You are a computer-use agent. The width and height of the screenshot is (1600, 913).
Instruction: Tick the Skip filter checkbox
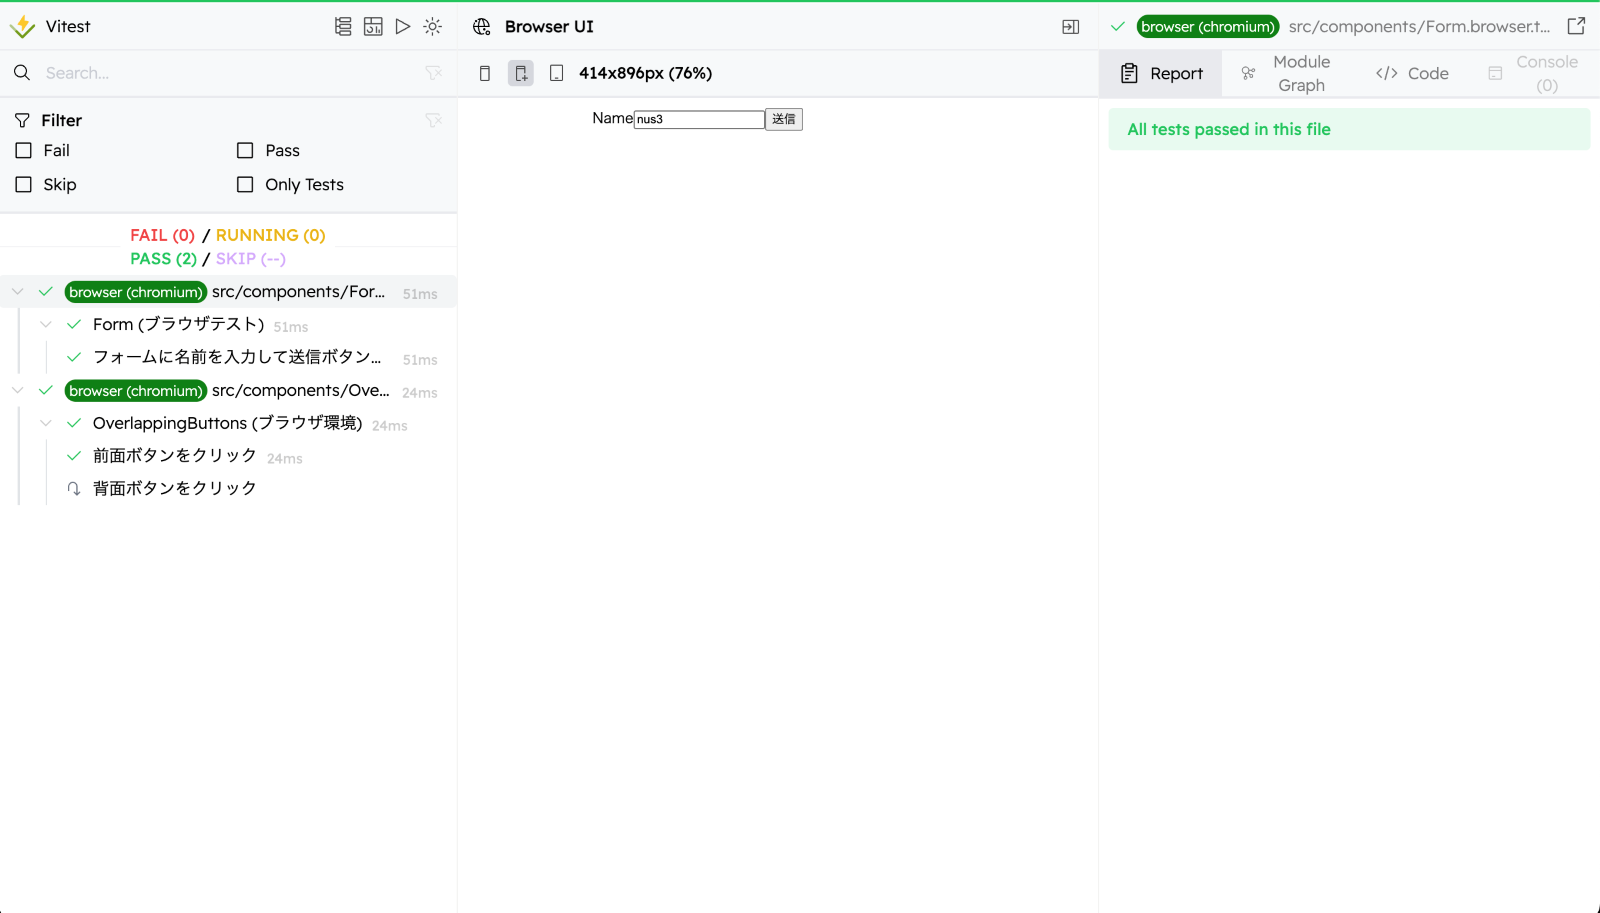point(24,185)
